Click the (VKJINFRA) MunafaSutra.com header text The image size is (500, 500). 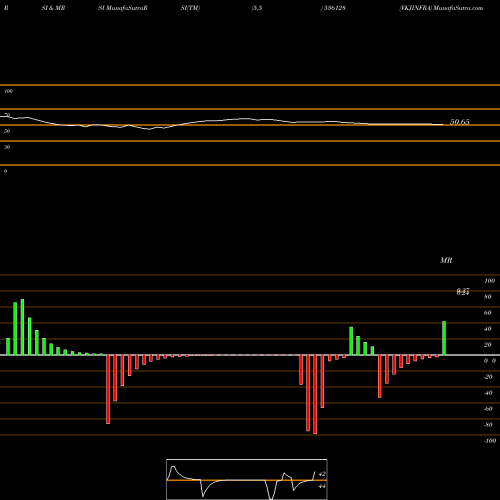click(x=441, y=8)
